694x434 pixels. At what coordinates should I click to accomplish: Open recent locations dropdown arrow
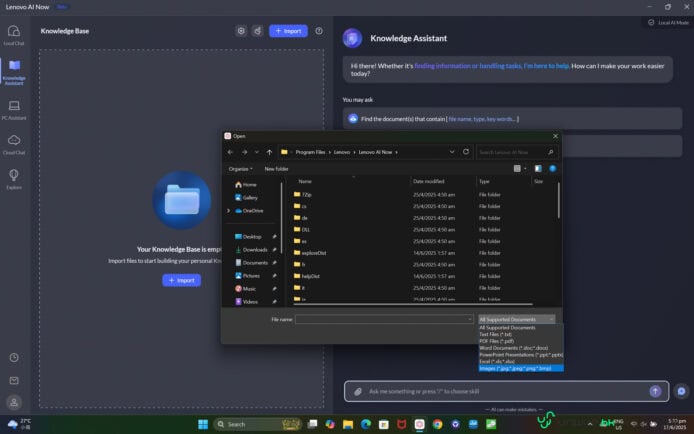tap(257, 152)
